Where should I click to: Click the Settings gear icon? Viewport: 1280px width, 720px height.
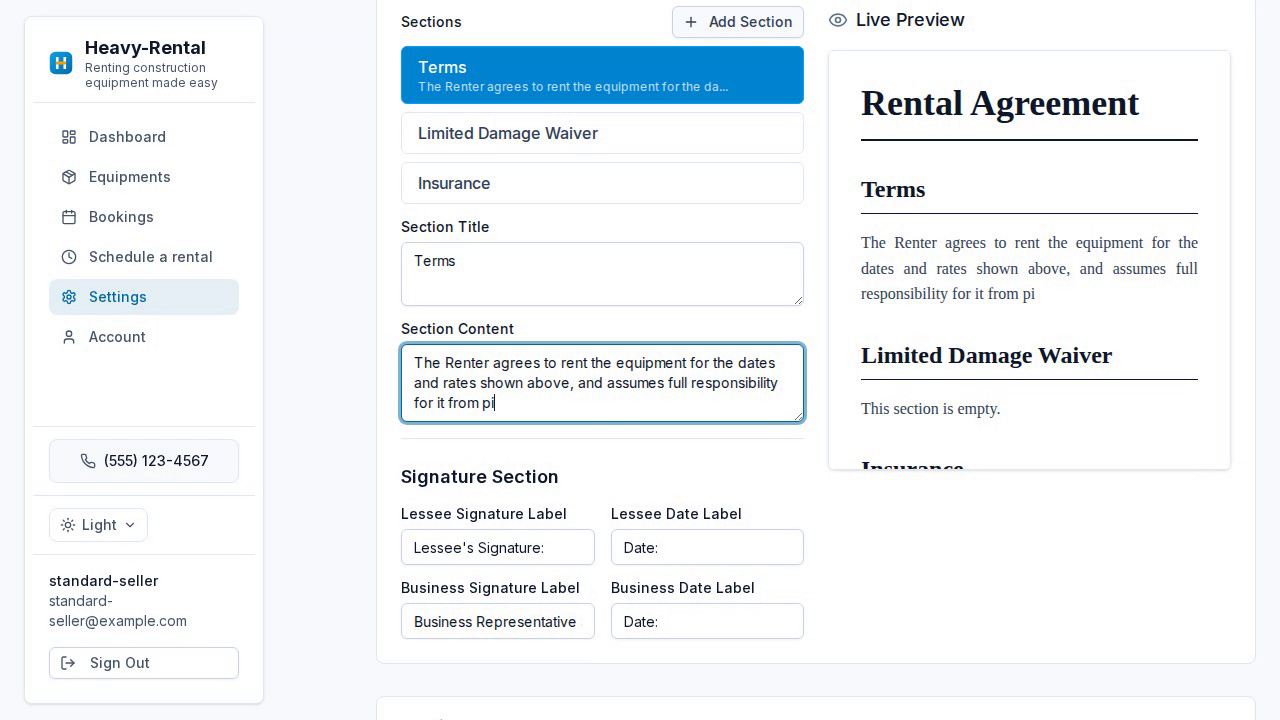[69, 297]
